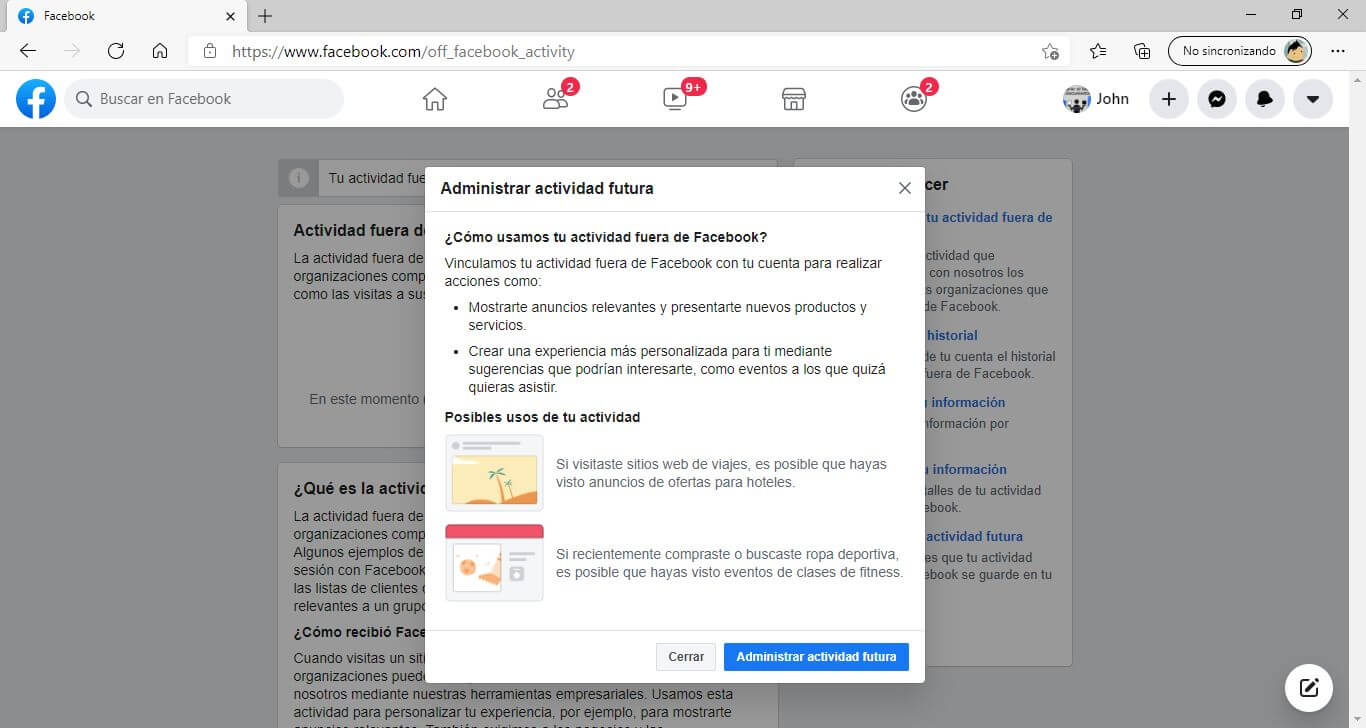Click the background heading '¿Qué es la activid'

tap(359, 489)
